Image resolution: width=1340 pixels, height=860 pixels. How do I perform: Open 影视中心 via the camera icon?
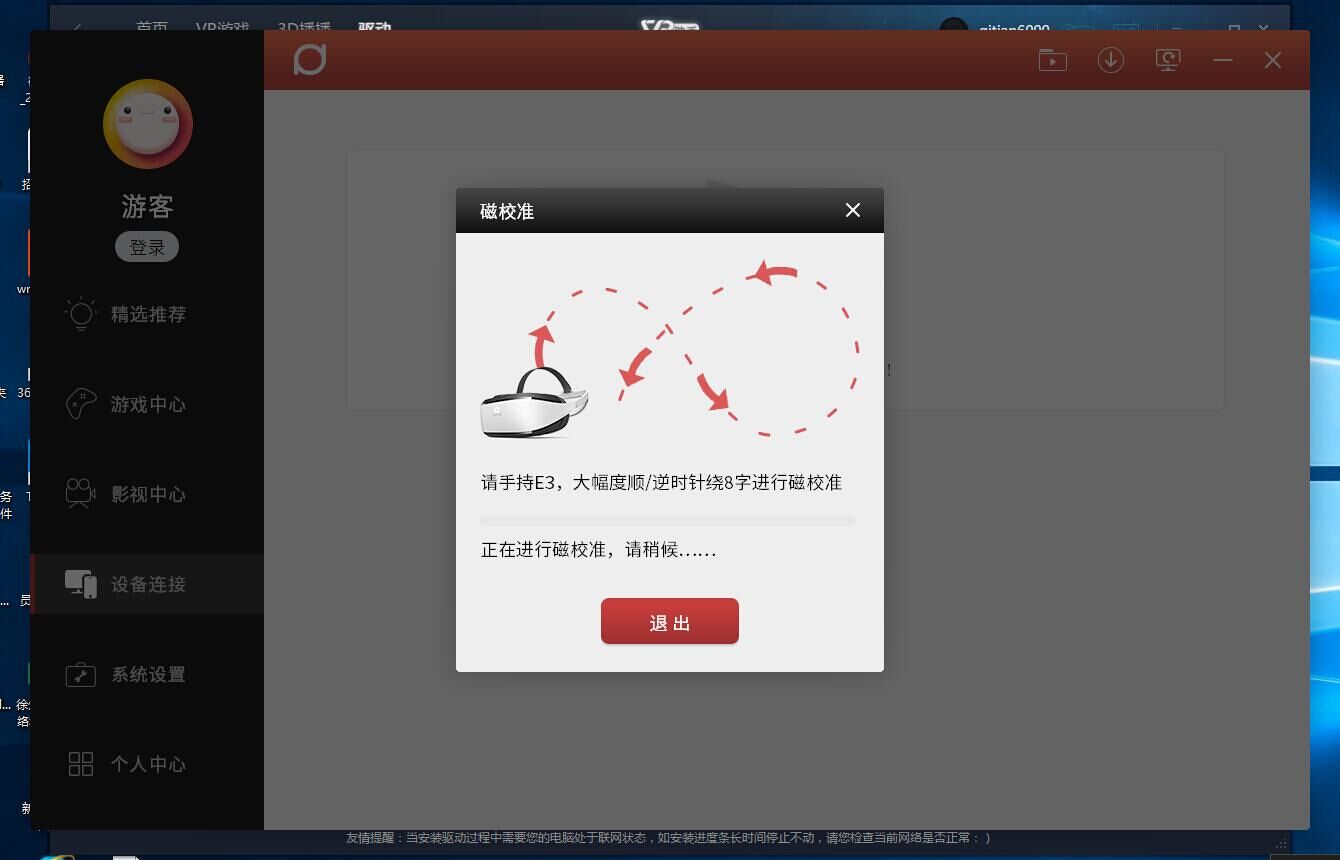[x=80, y=494]
